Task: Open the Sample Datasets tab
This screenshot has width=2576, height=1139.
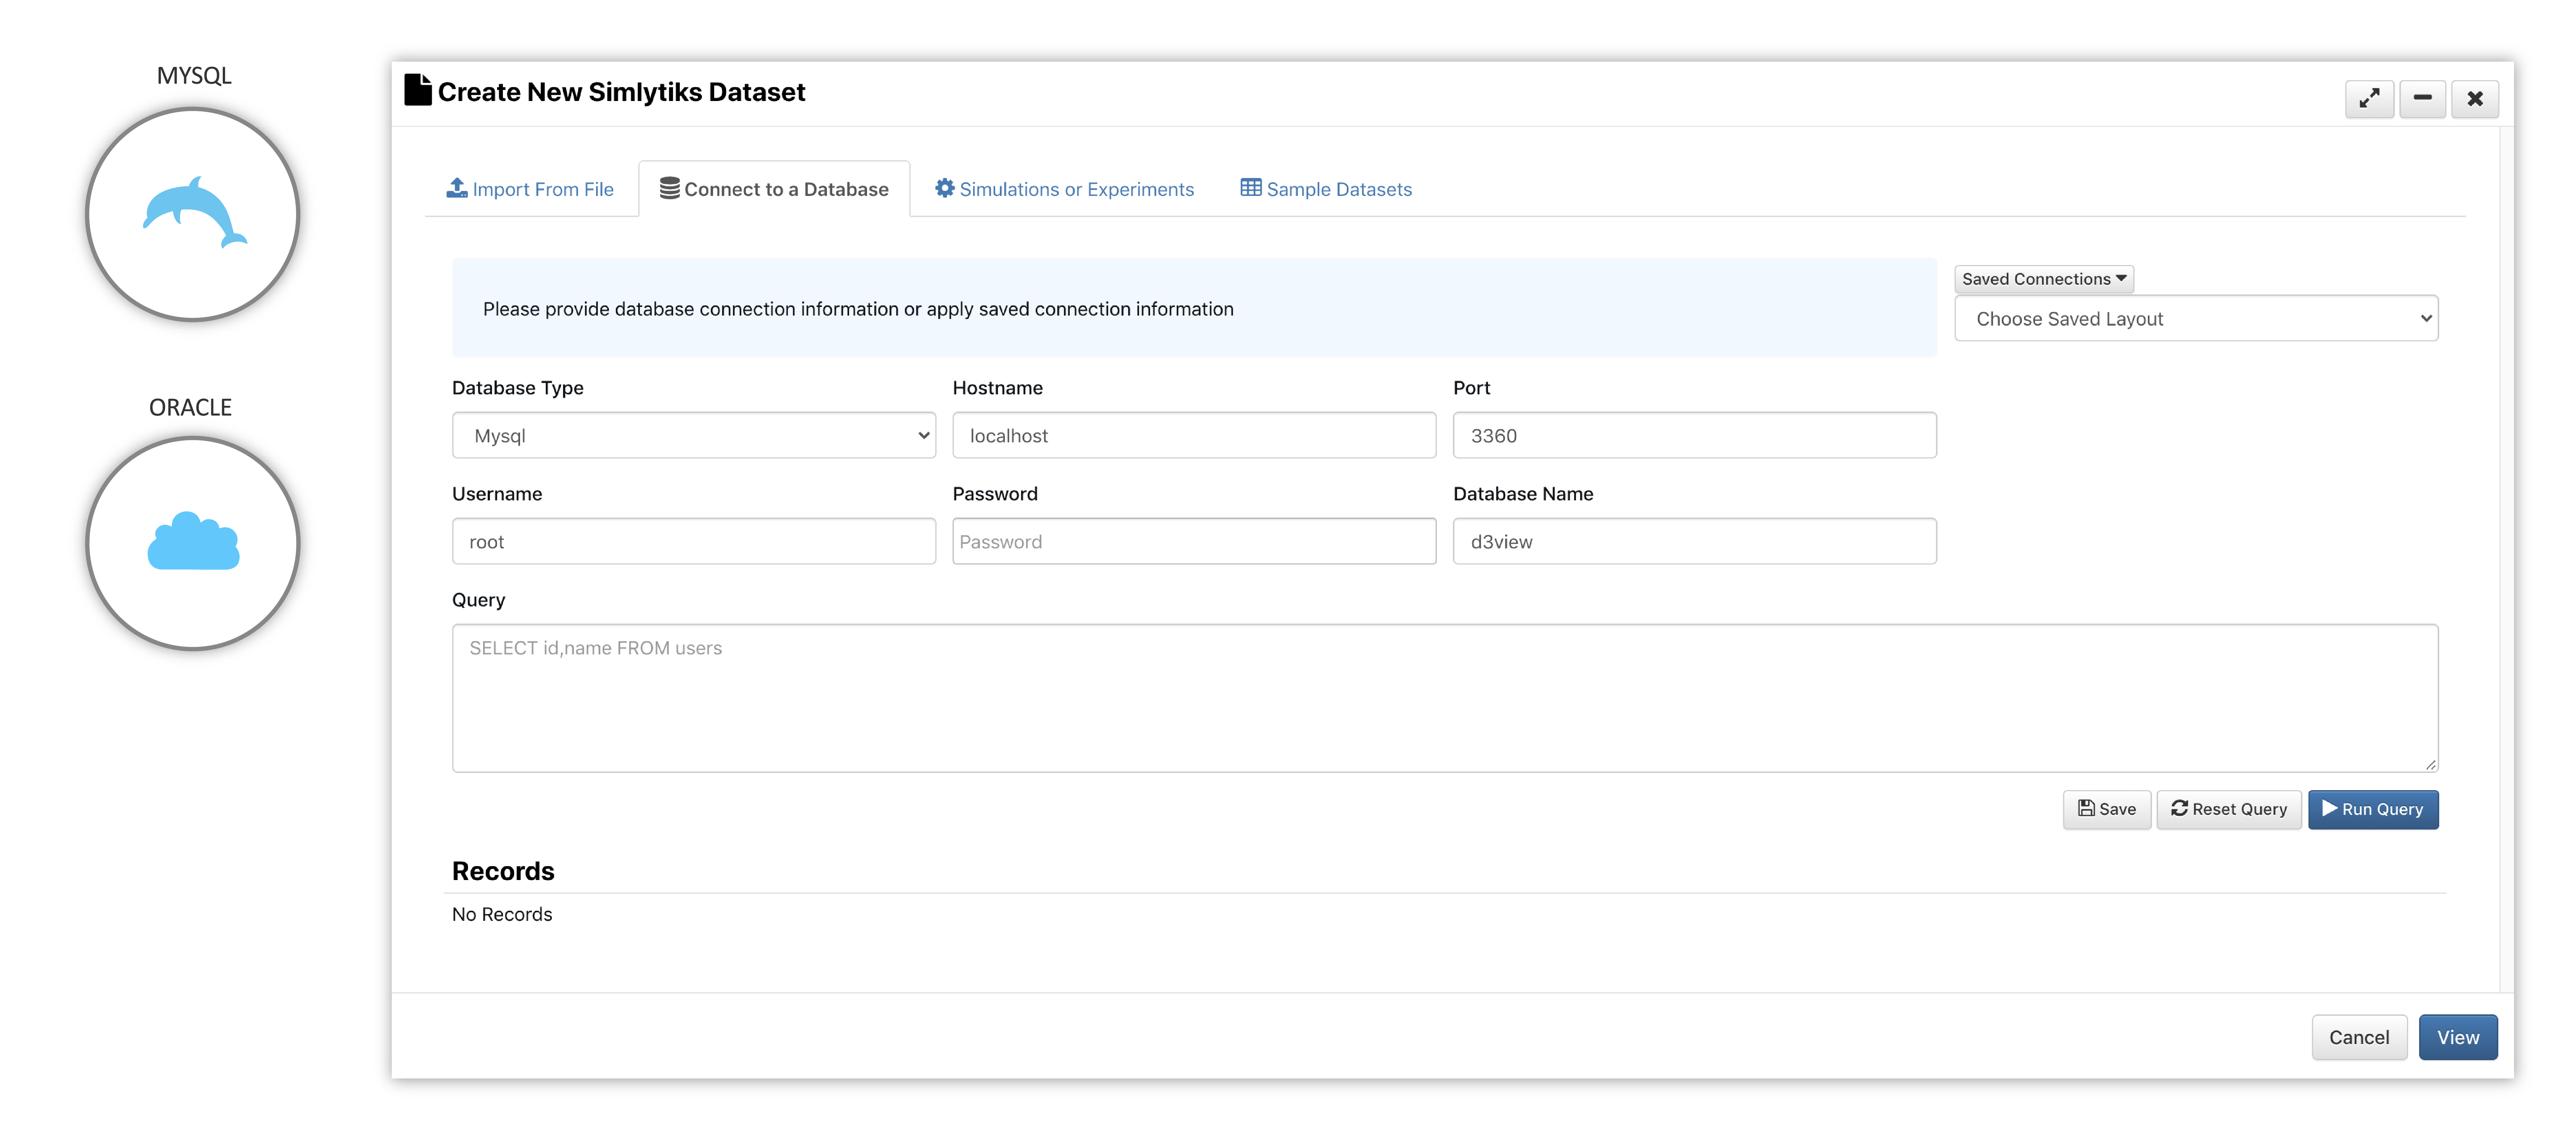Action: click(x=1326, y=189)
